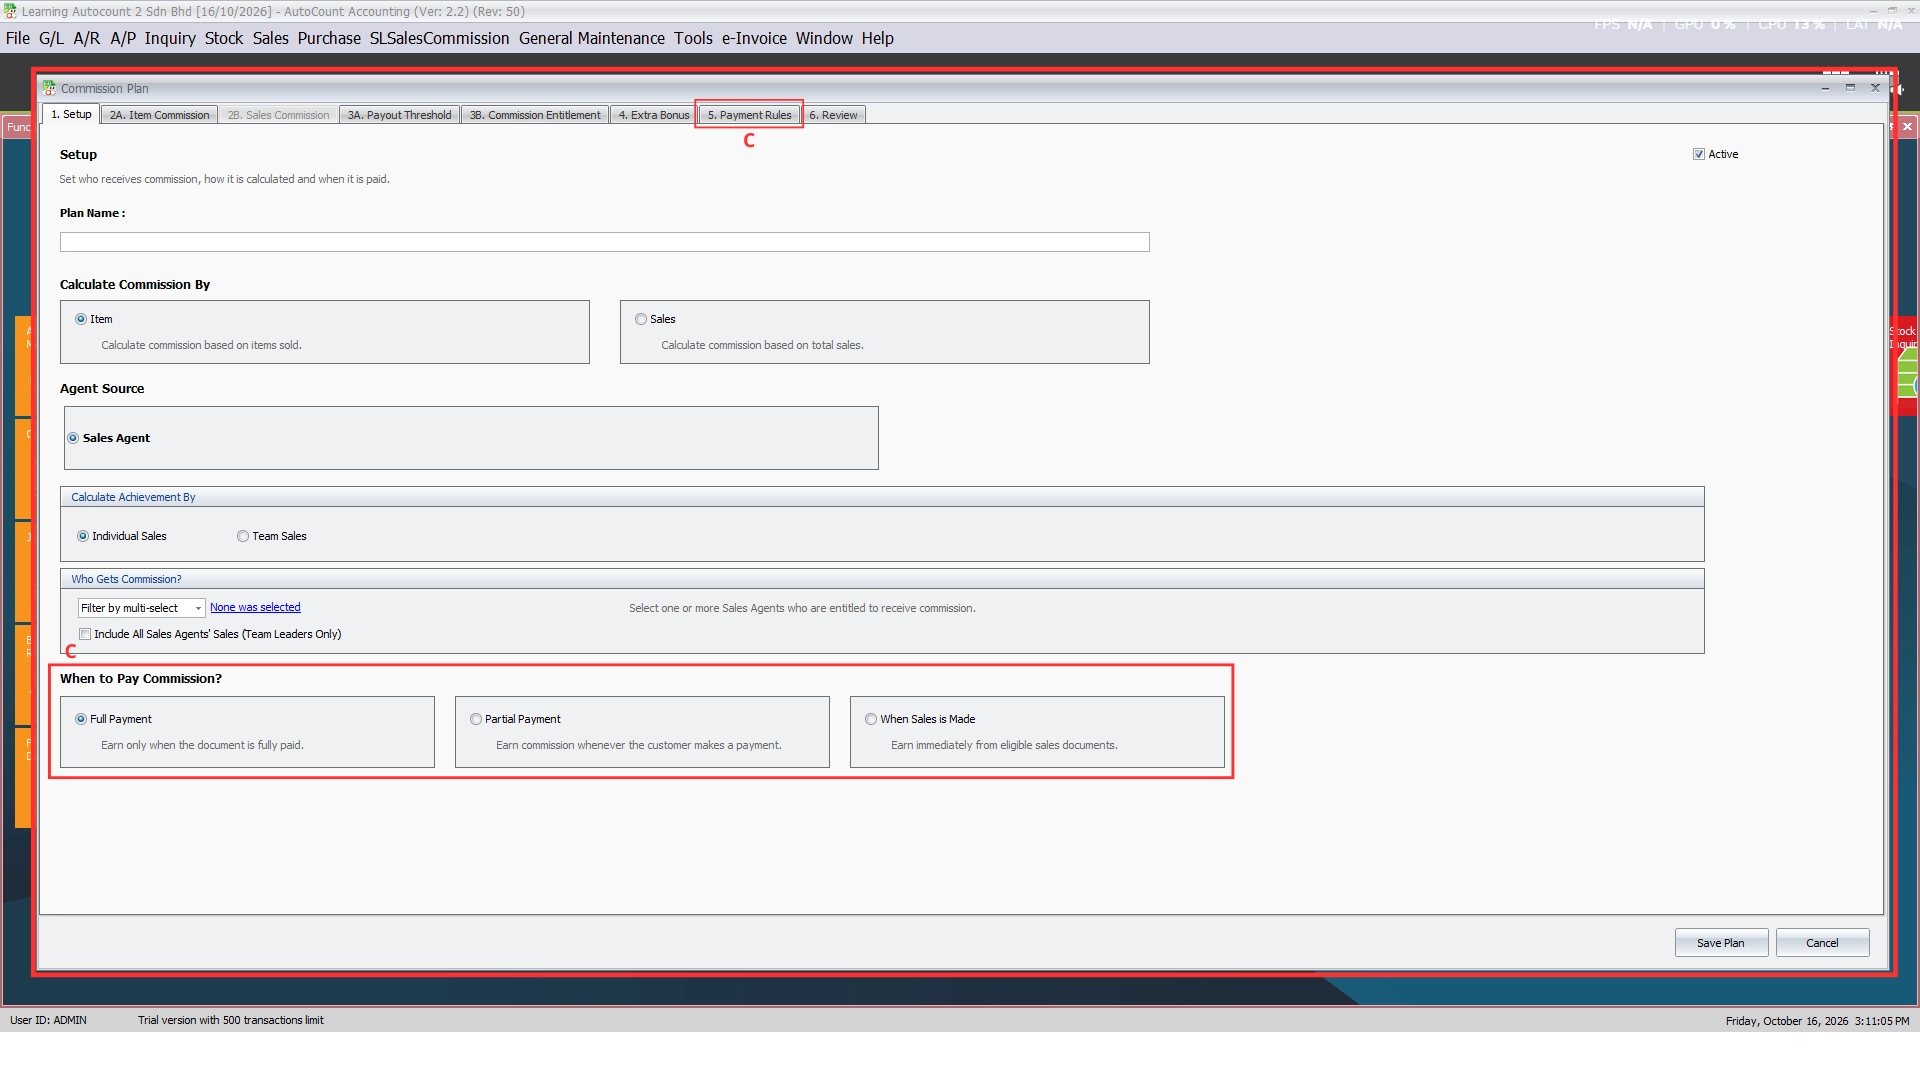Click the User ID: ADMIN status text
The height and width of the screenshot is (1080, 1920).
coord(48,1020)
